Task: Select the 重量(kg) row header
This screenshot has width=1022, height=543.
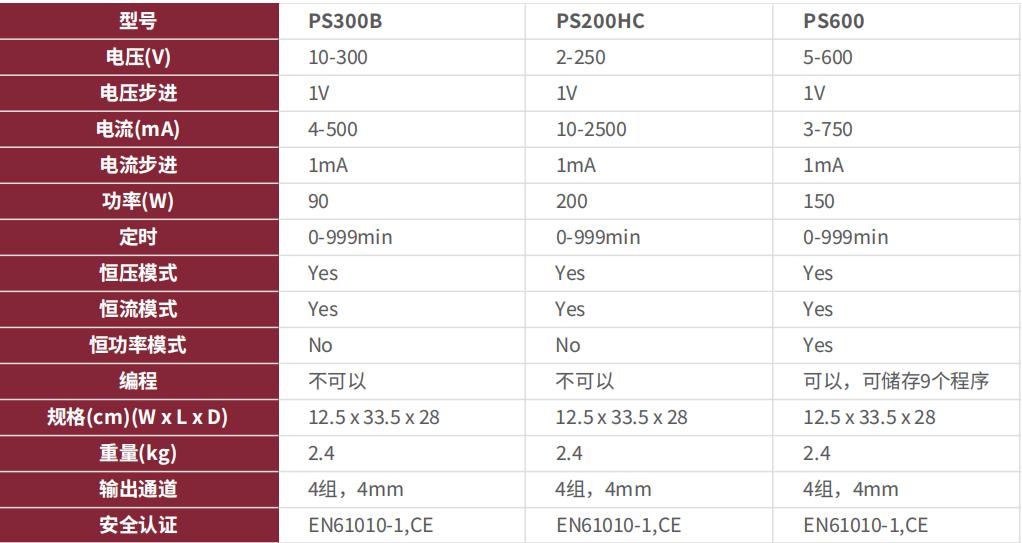Action: click(138, 453)
